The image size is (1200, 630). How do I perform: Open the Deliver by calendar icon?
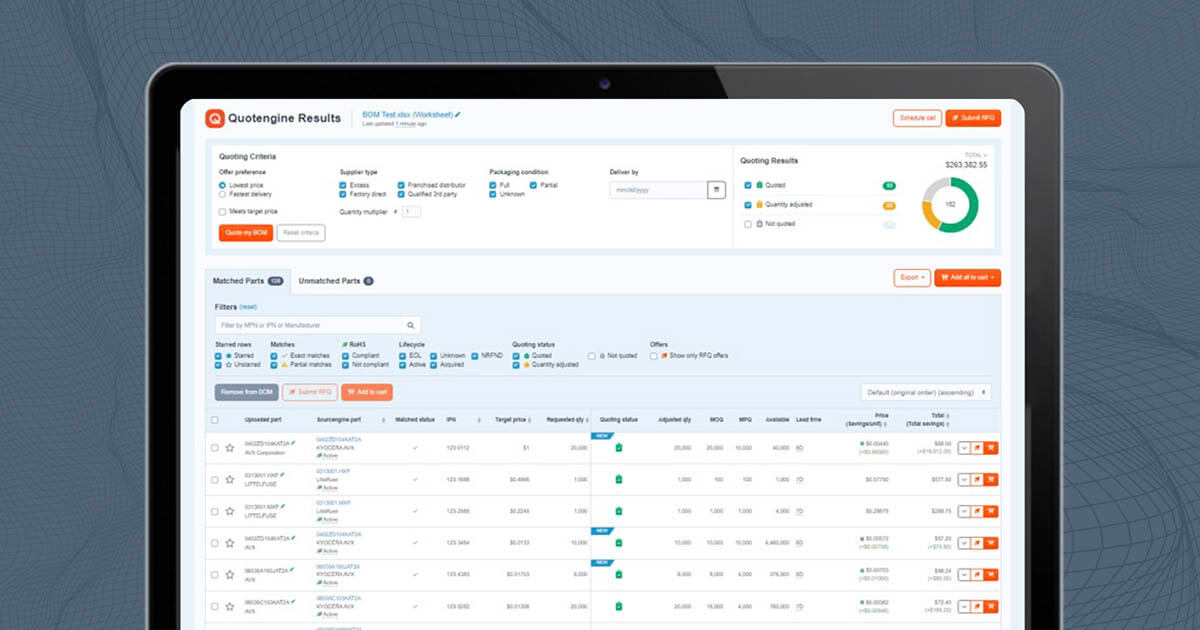click(716, 190)
